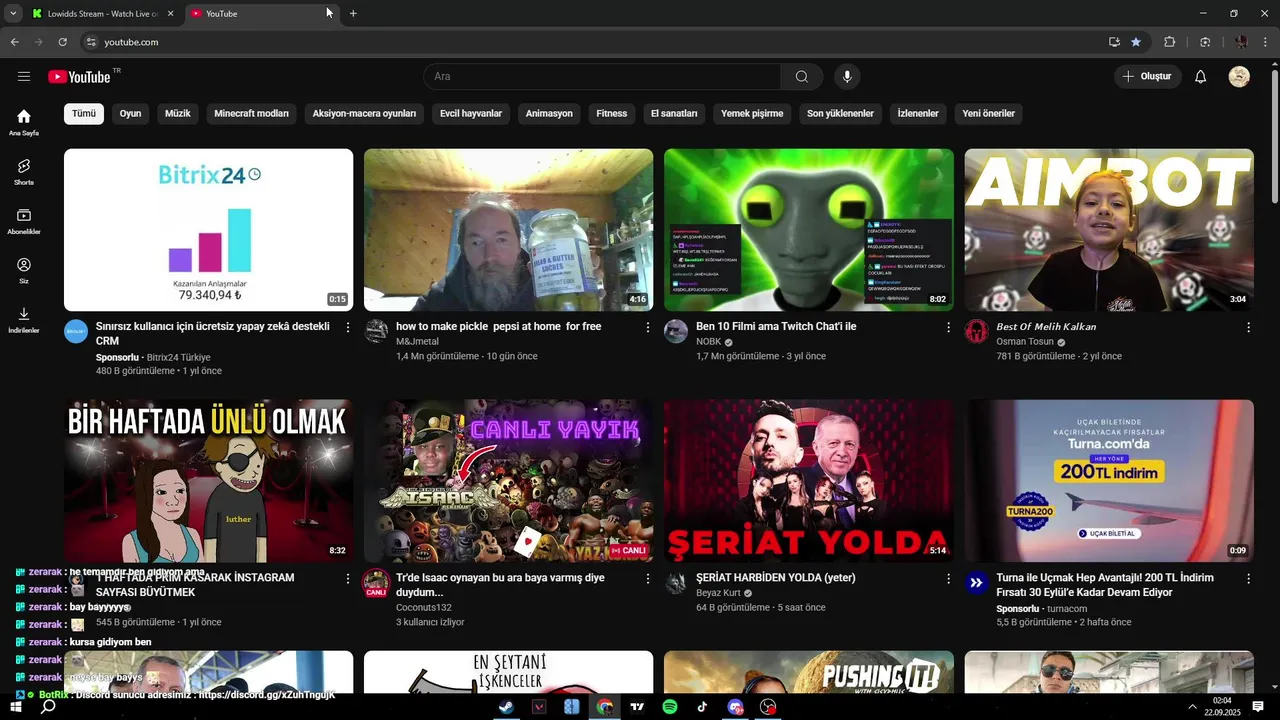This screenshot has height=720, width=1280.
Task: Select the Evcil hayvanlar chip
Action: point(471,114)
